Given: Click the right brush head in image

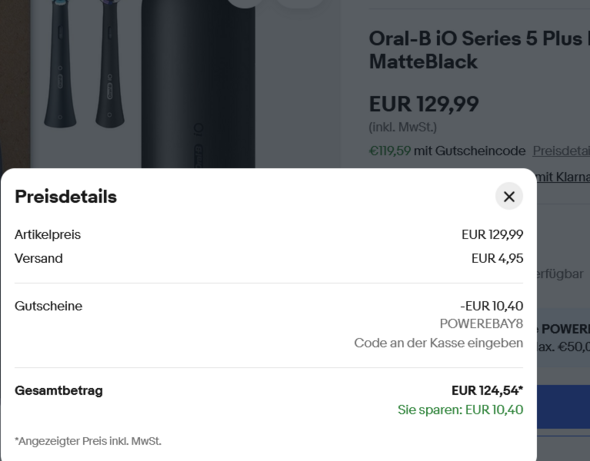Looking at the screenshot, I should (x=110, y=64).
